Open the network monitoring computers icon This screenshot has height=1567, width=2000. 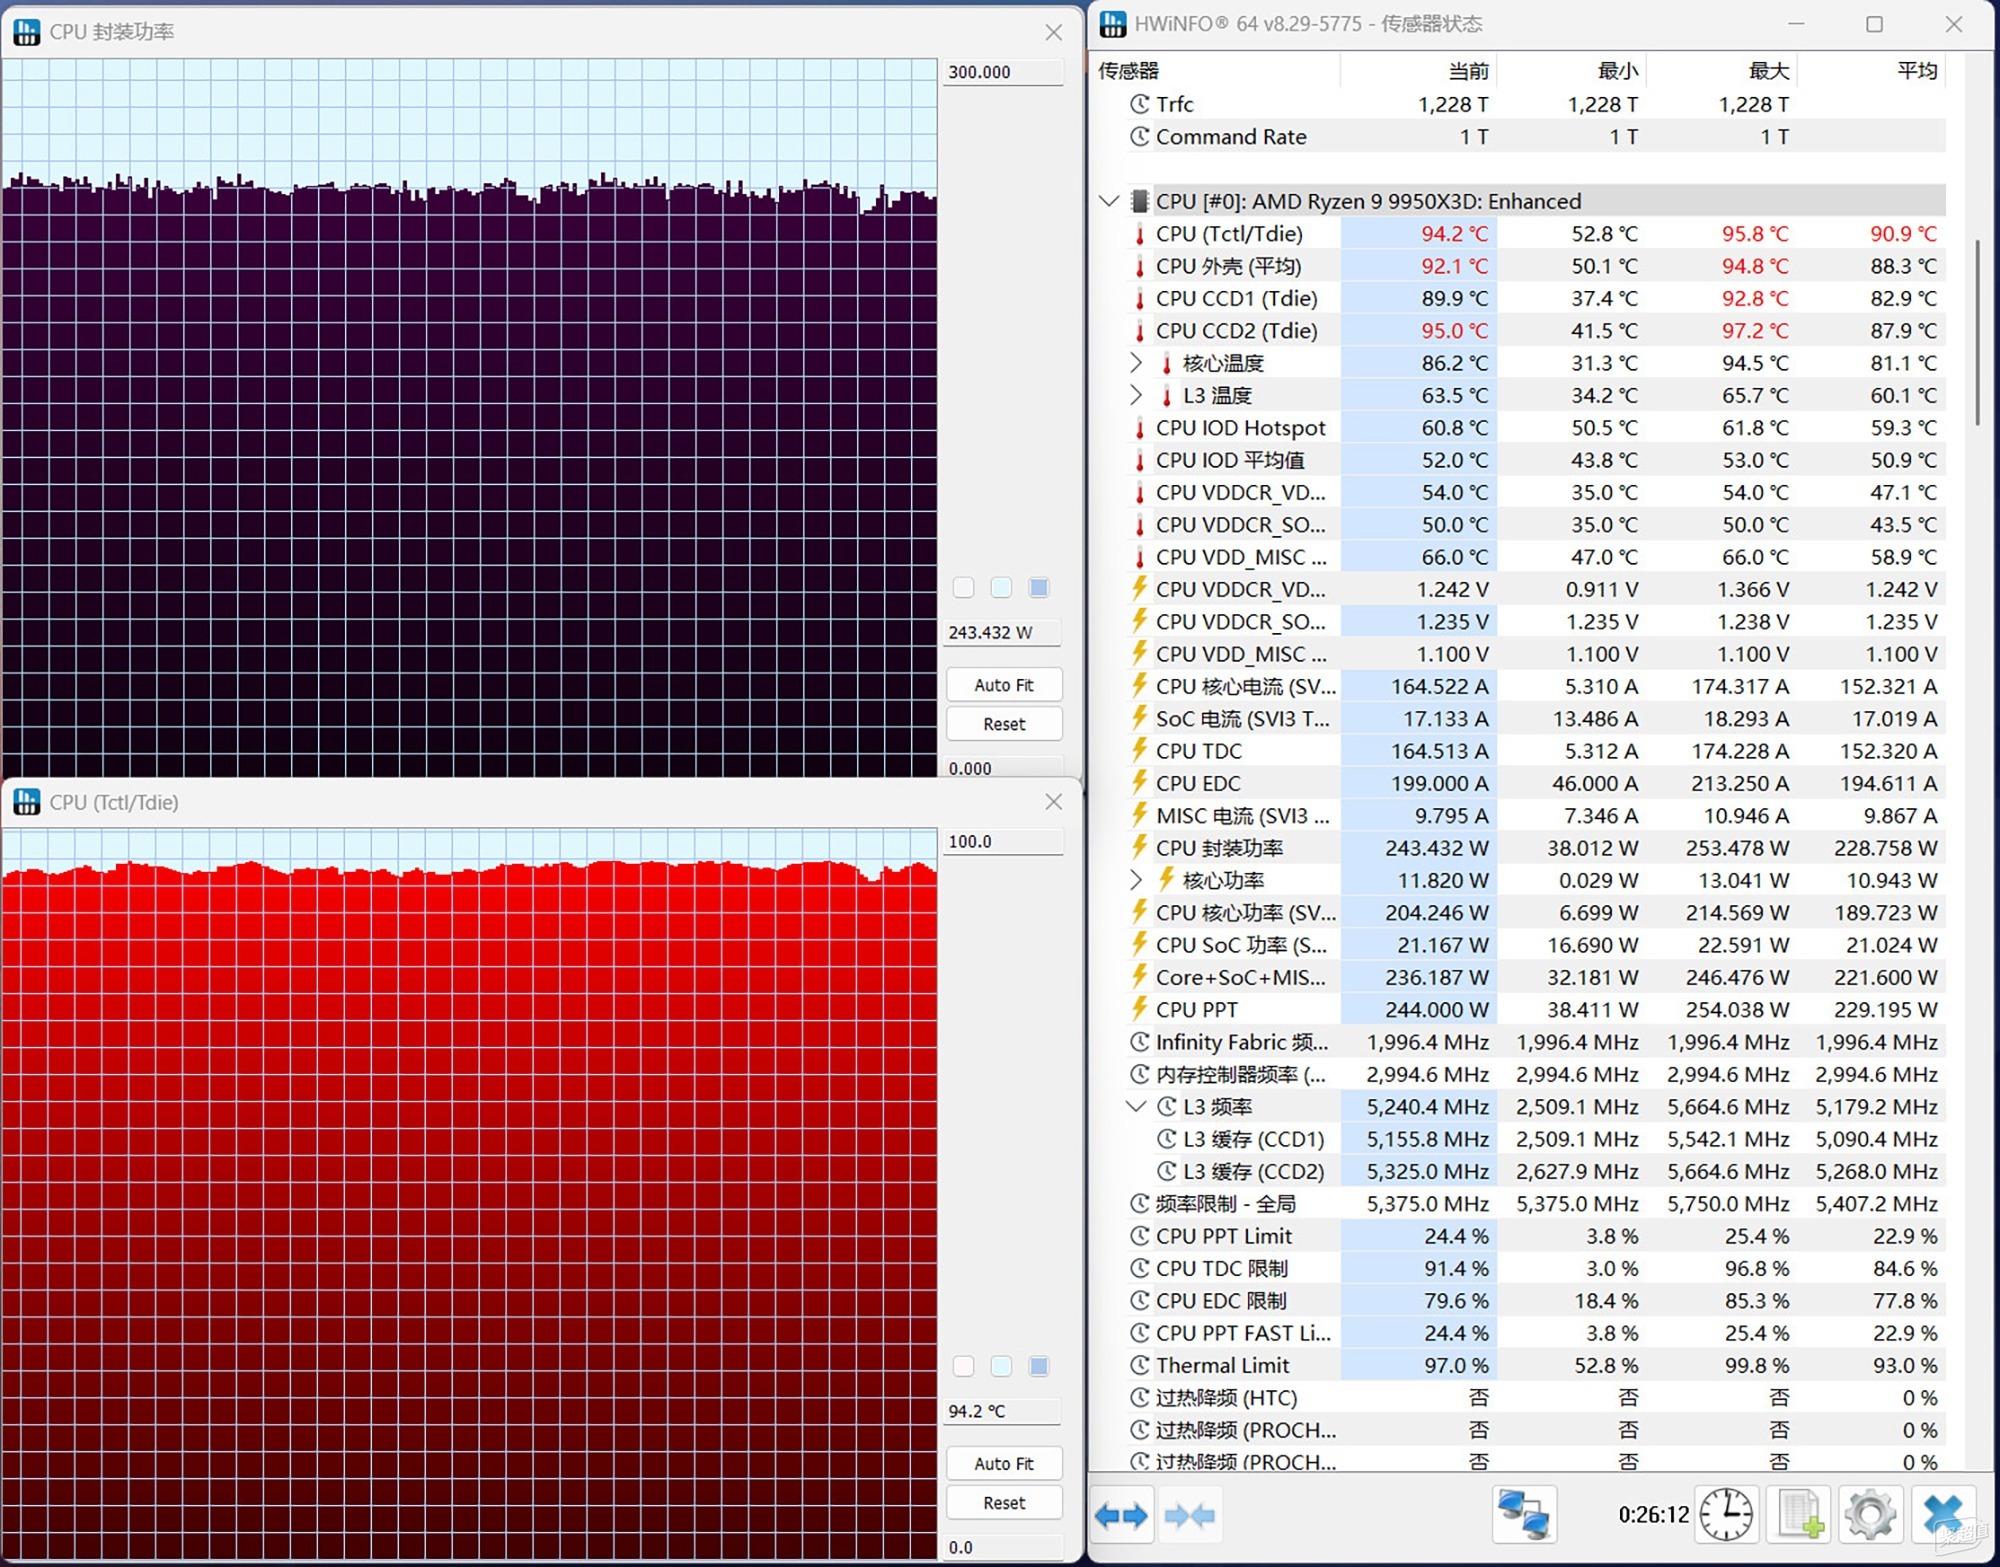[1524, 1514]
